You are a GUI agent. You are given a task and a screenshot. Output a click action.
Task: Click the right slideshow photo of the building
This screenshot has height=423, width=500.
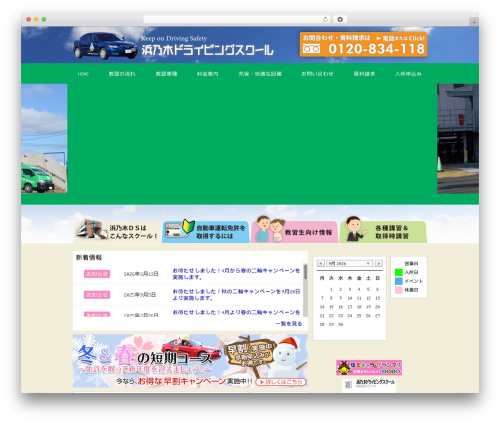[458, 138]
